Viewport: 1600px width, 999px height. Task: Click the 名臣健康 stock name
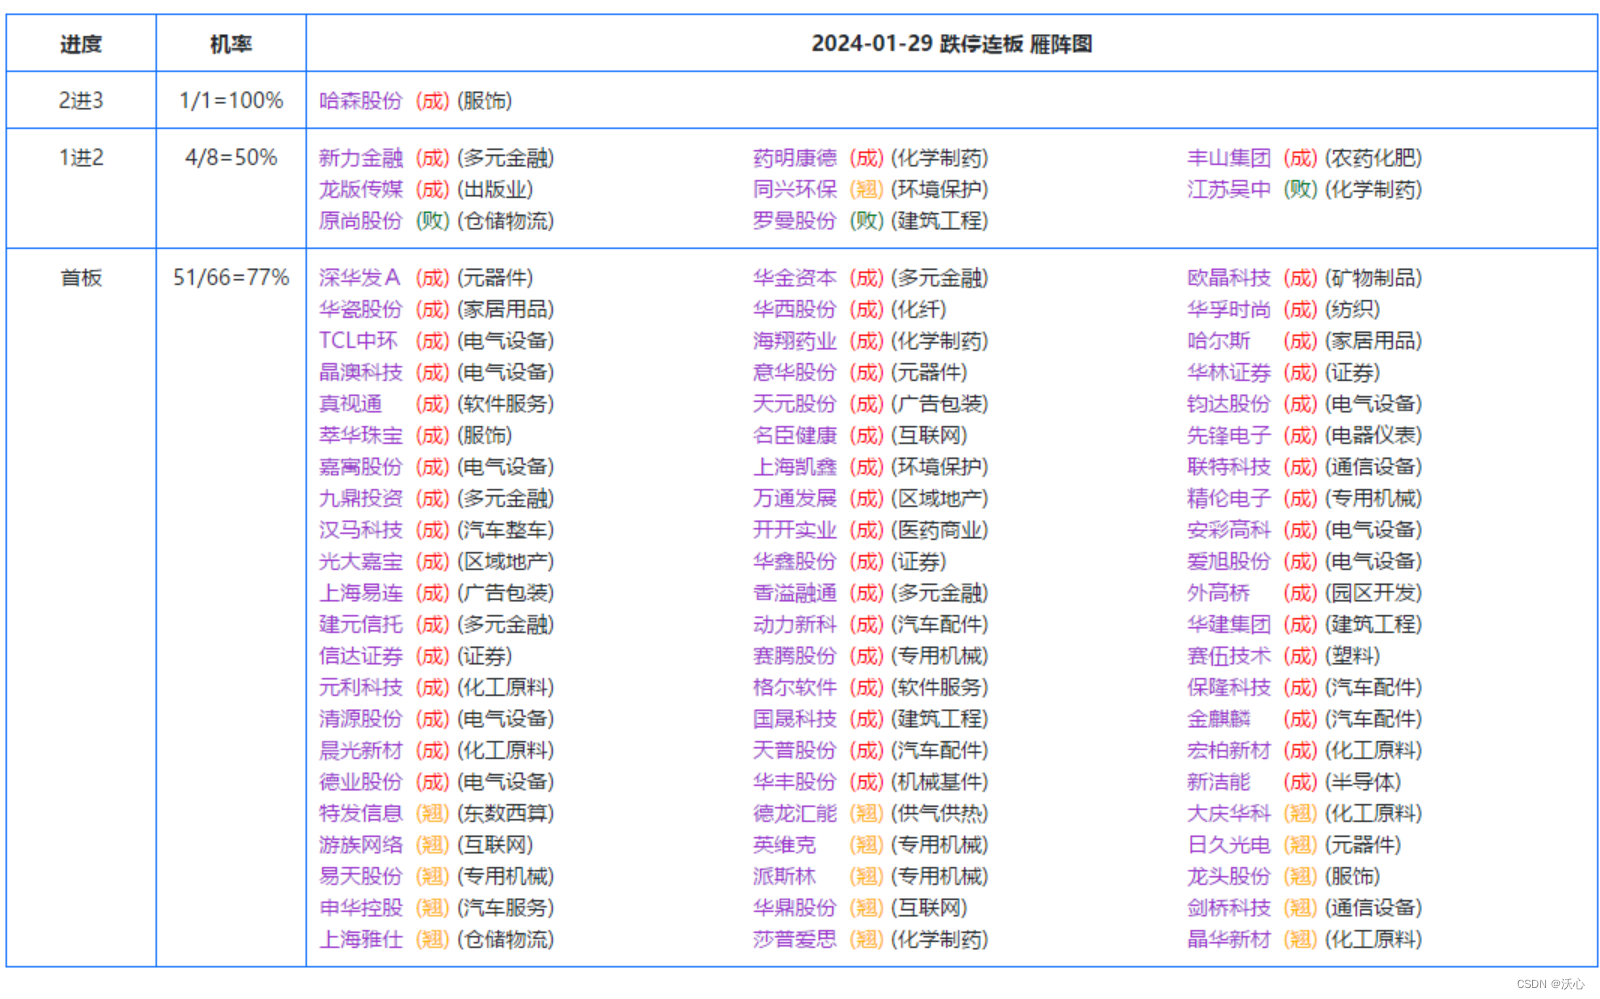click(x=794, y=435)
